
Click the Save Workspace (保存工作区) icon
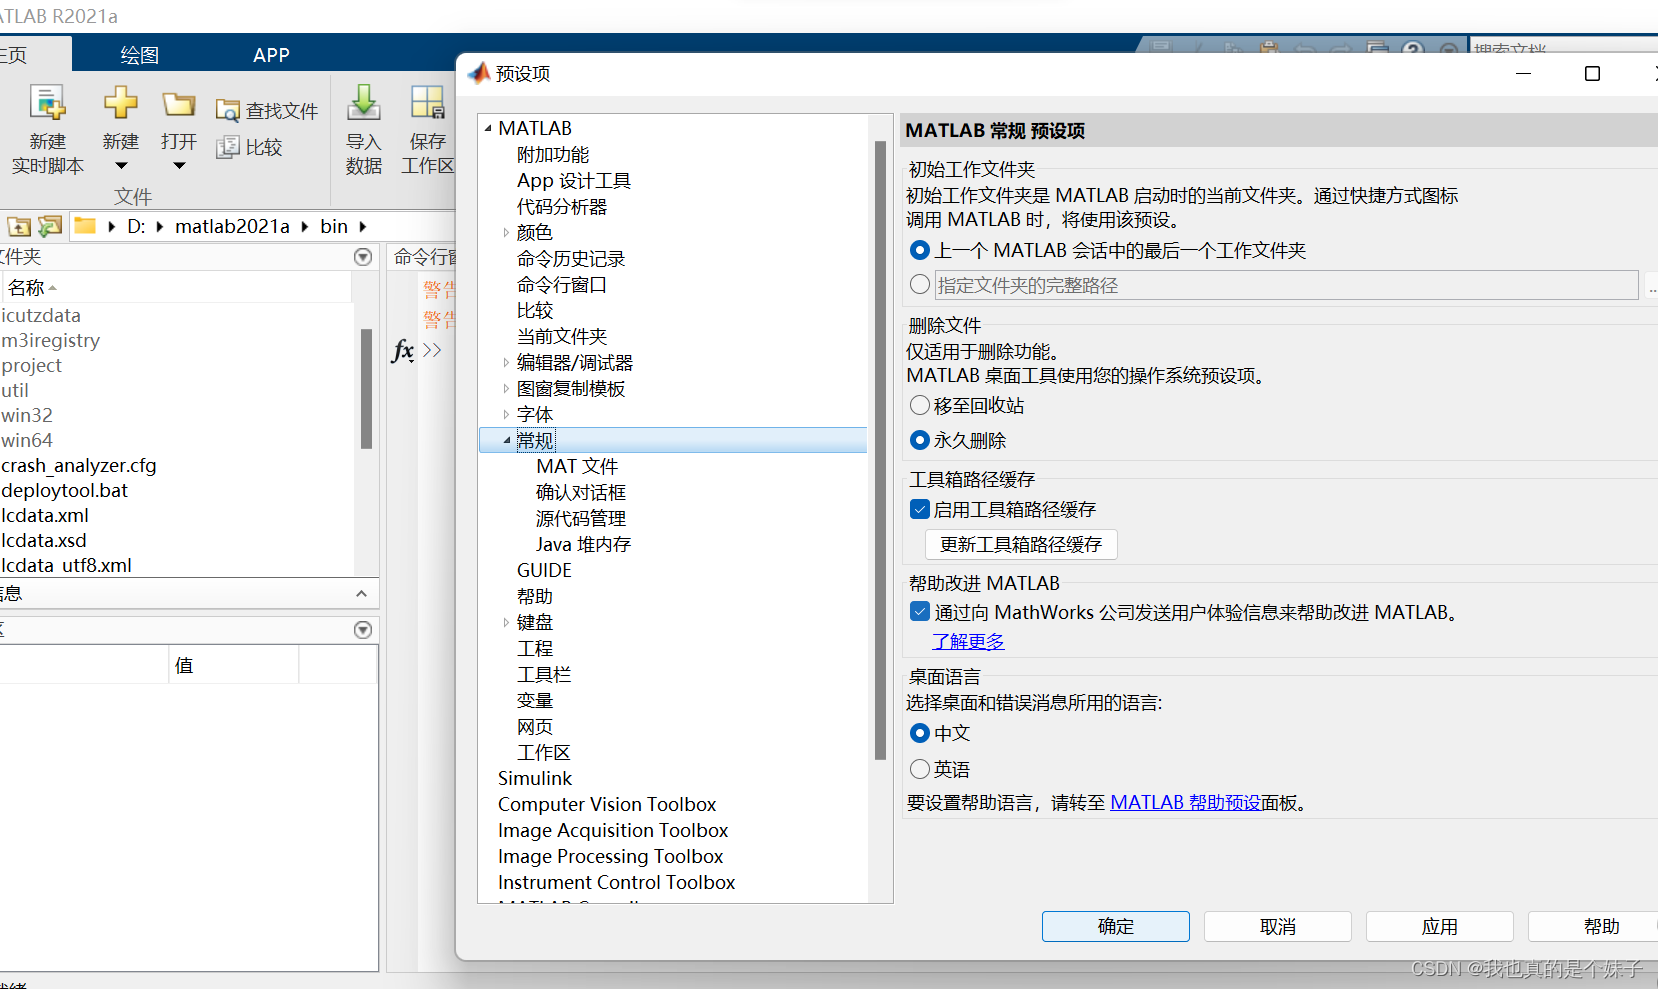coord(427,102)
